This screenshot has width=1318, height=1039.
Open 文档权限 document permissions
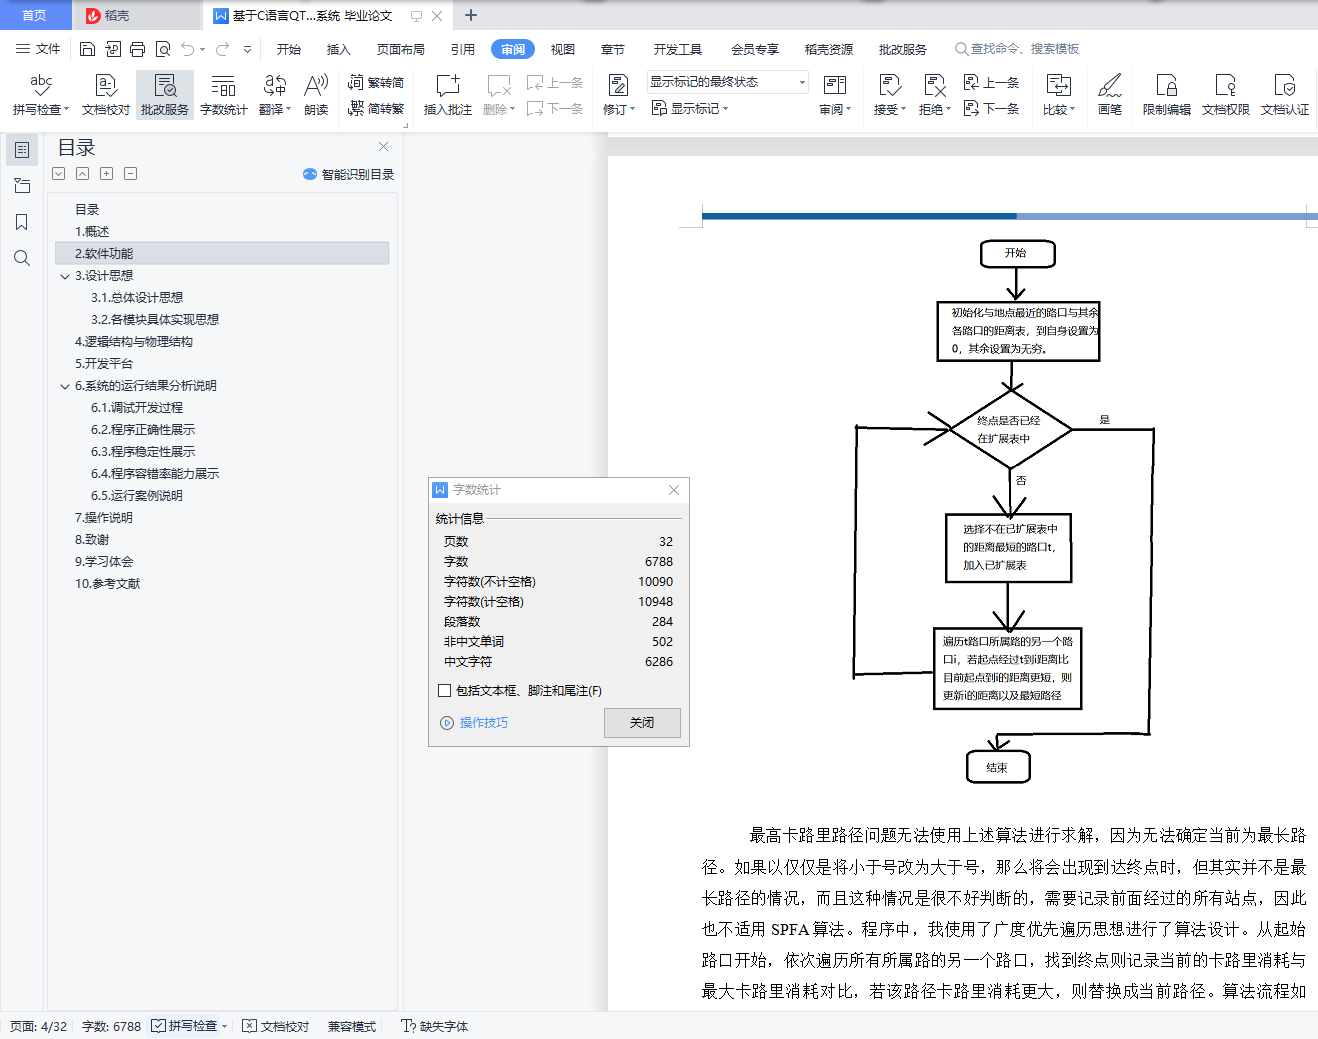(1226, 95)
